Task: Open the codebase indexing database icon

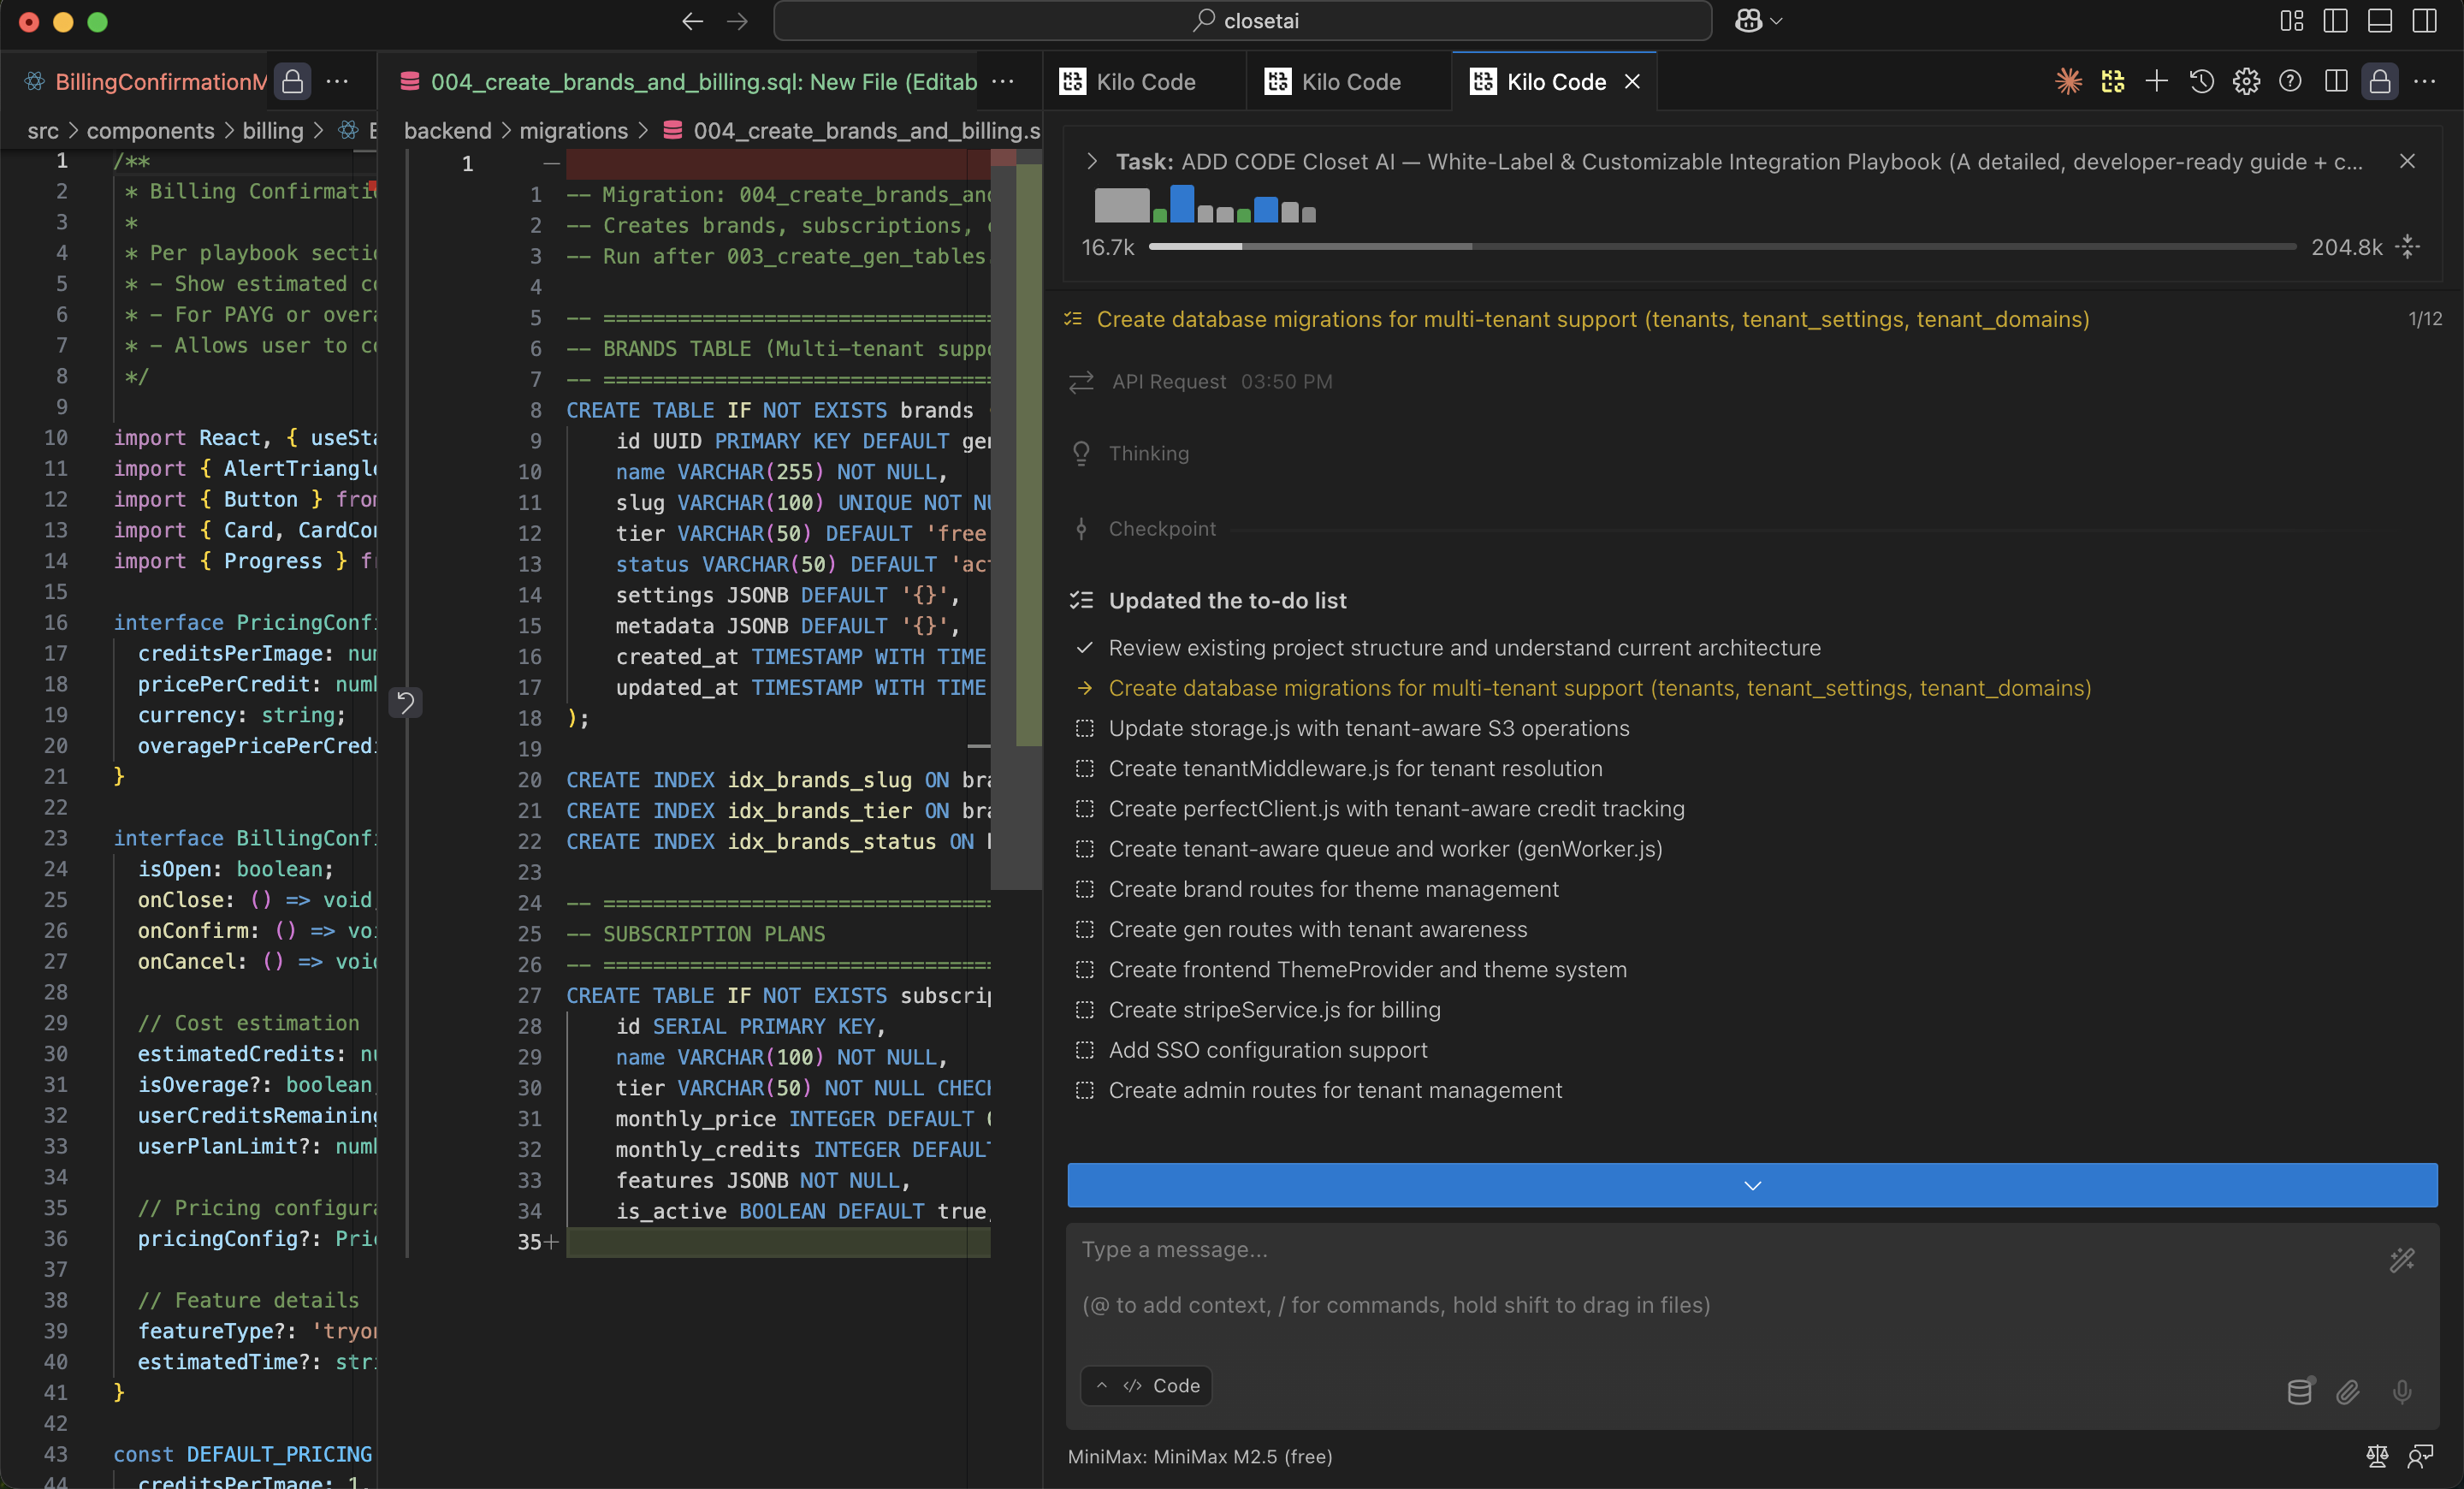Action: click(x=2299, y=1391)
